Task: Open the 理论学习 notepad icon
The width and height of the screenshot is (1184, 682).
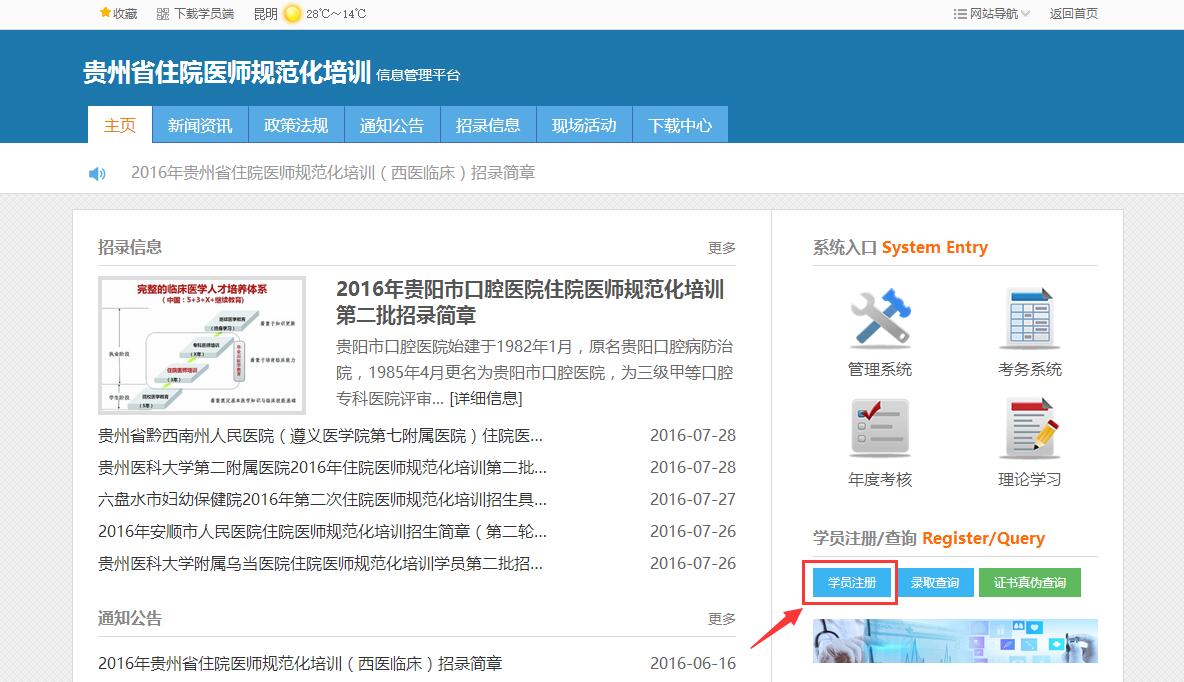Action: 1029,429
